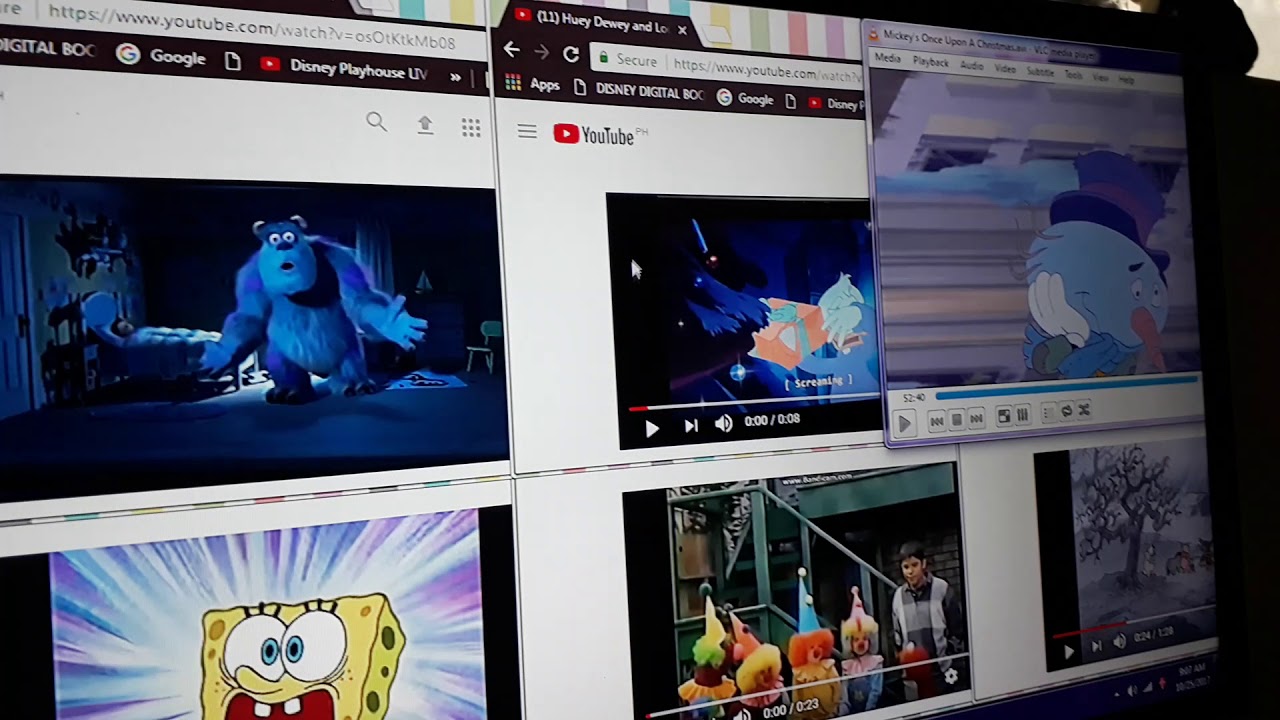Reload the Huey Dewey YouTube page

point(571,55)
